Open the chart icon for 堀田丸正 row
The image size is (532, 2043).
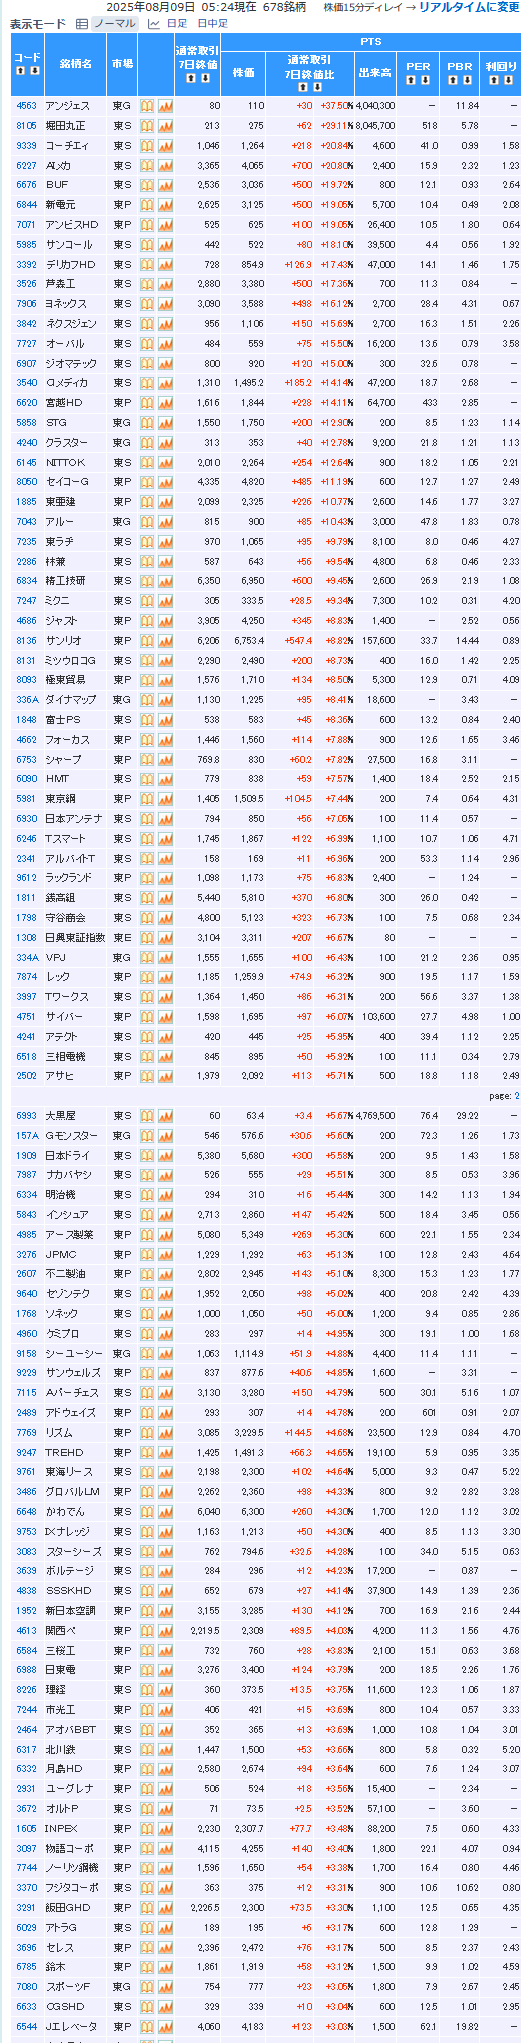[x=165, y=126]
